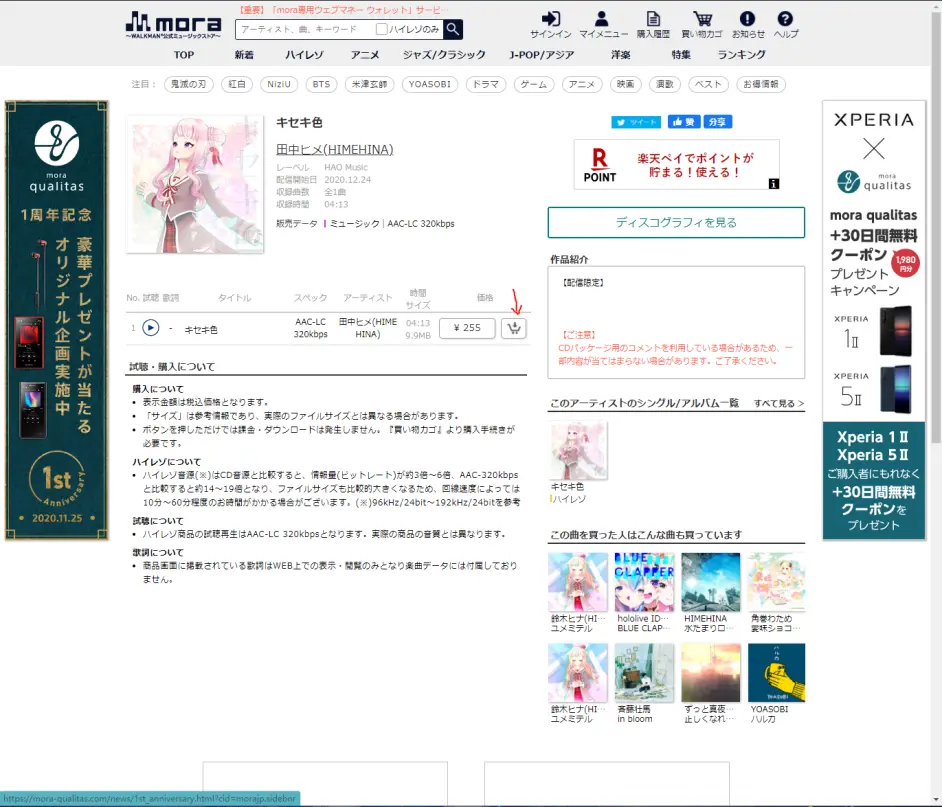Open the J-POP/アジア tab
This screenshot has height=807, width=942.
pyautogui.click(x=541, y=55)
